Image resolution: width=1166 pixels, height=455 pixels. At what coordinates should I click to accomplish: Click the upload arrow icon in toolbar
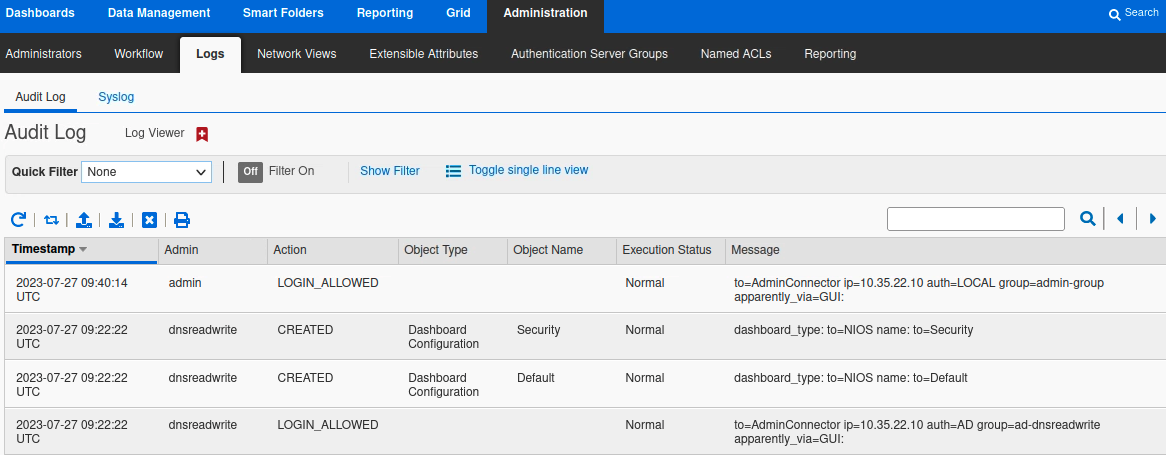[x=84, y=220]
